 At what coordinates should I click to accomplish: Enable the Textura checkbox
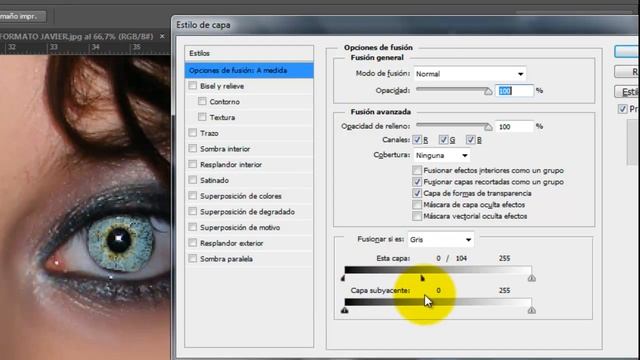[x=202, y=117]
